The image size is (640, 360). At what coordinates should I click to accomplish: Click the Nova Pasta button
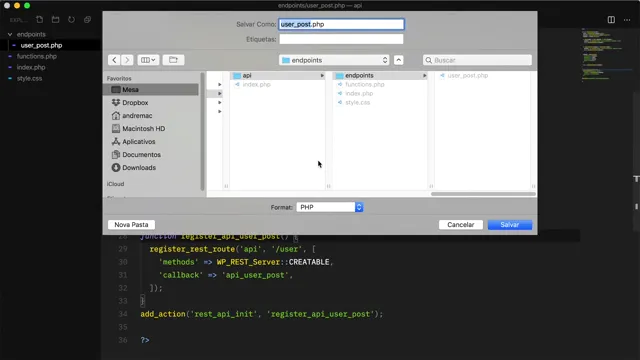click(x=131, y=224)
